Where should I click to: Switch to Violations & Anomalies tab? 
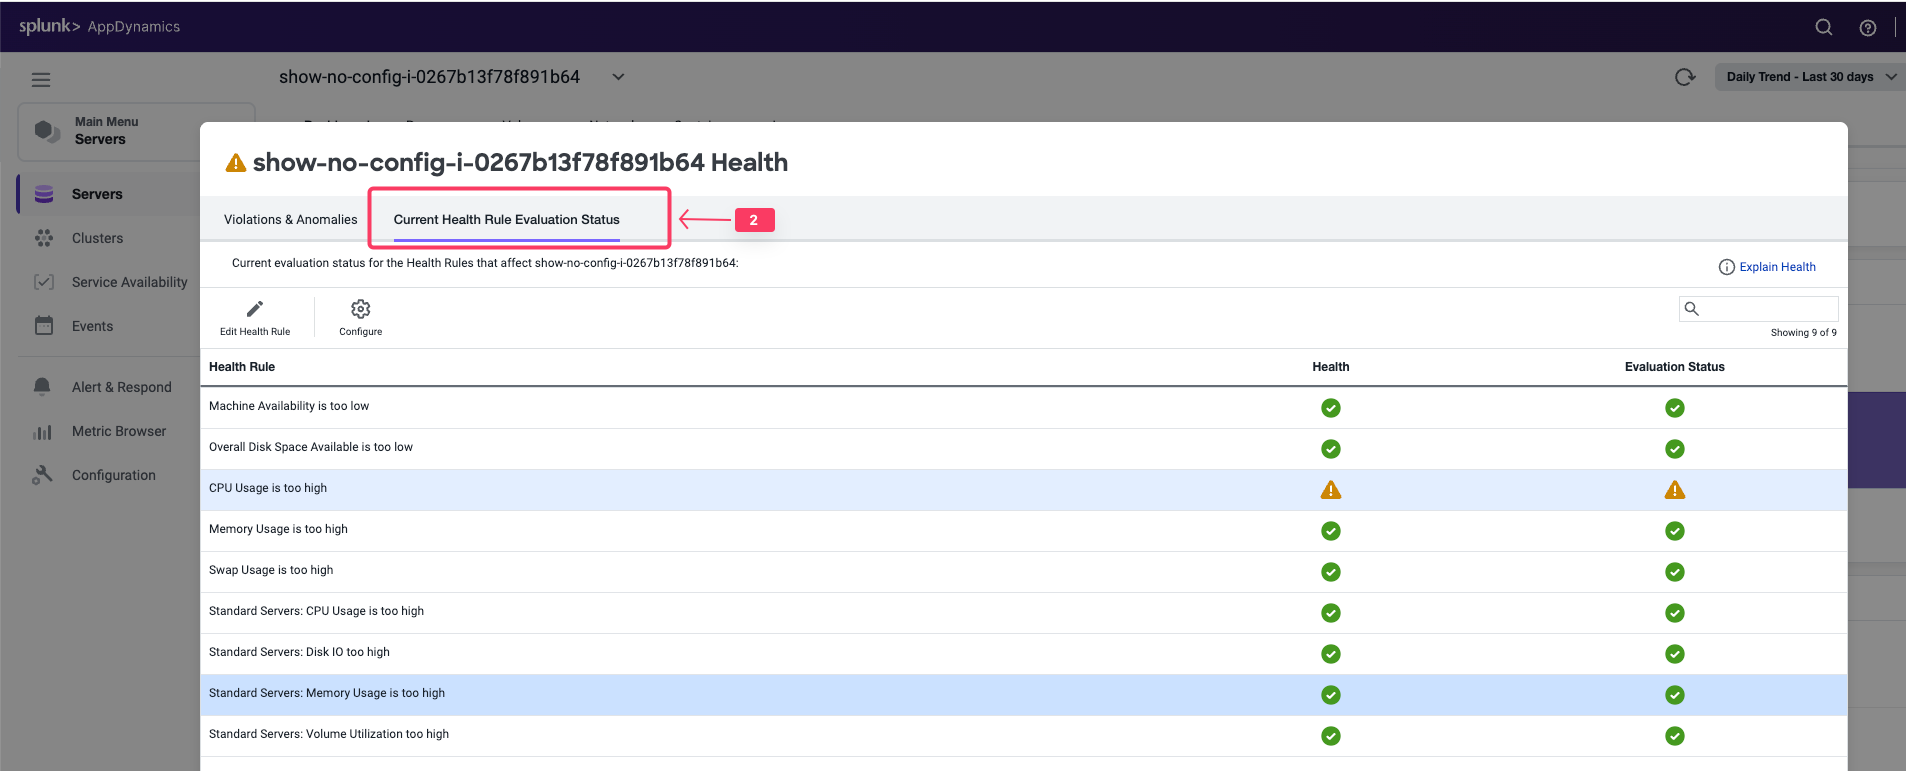click(x=290, y=220)
